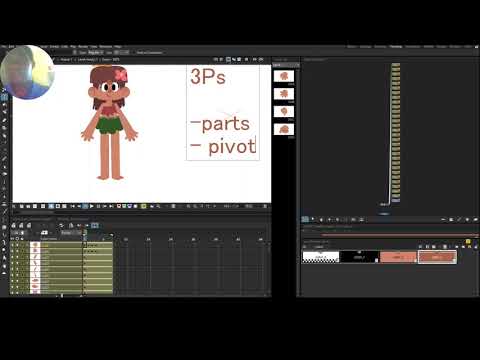
Task: Click the Timeline zoom slider at the bottom
Action: point(62,296)
